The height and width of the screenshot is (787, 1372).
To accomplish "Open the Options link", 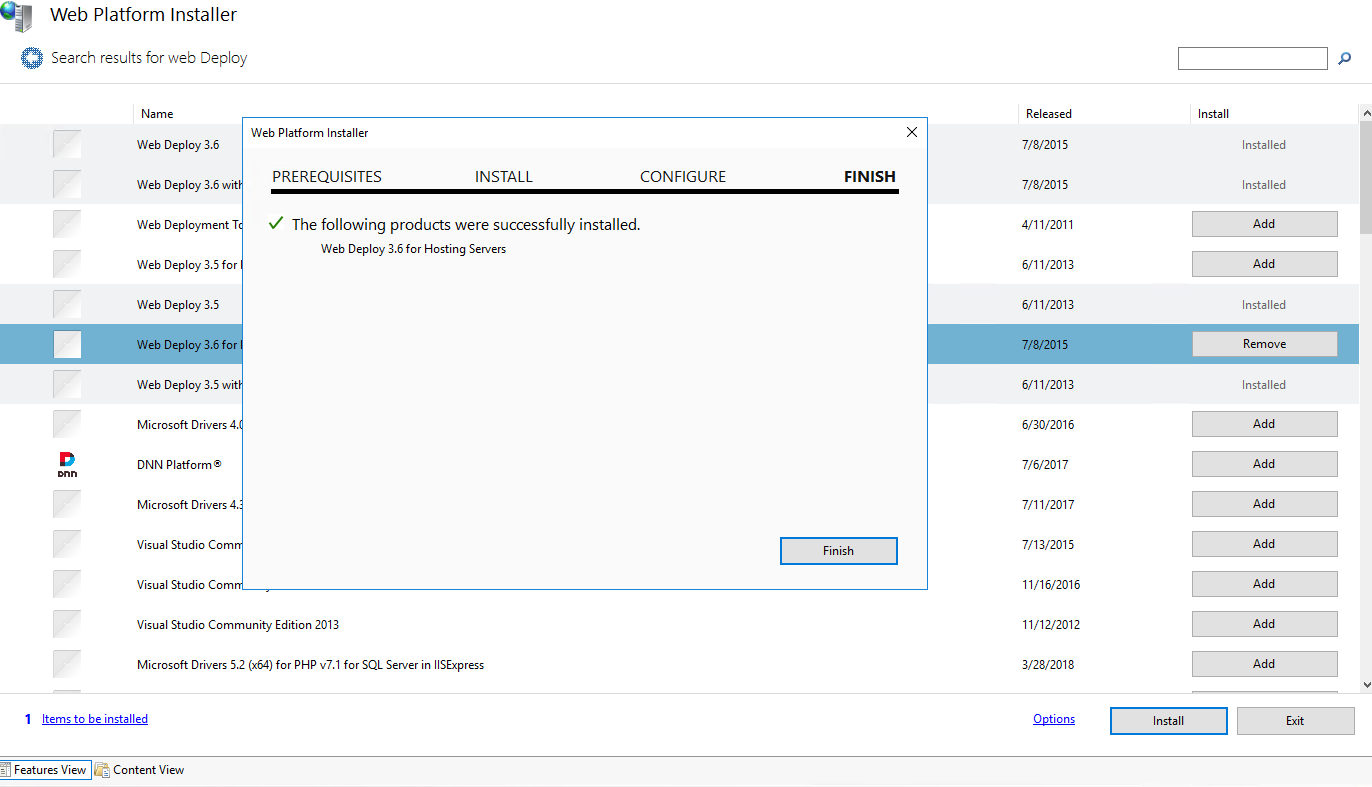I will 1054,719.
